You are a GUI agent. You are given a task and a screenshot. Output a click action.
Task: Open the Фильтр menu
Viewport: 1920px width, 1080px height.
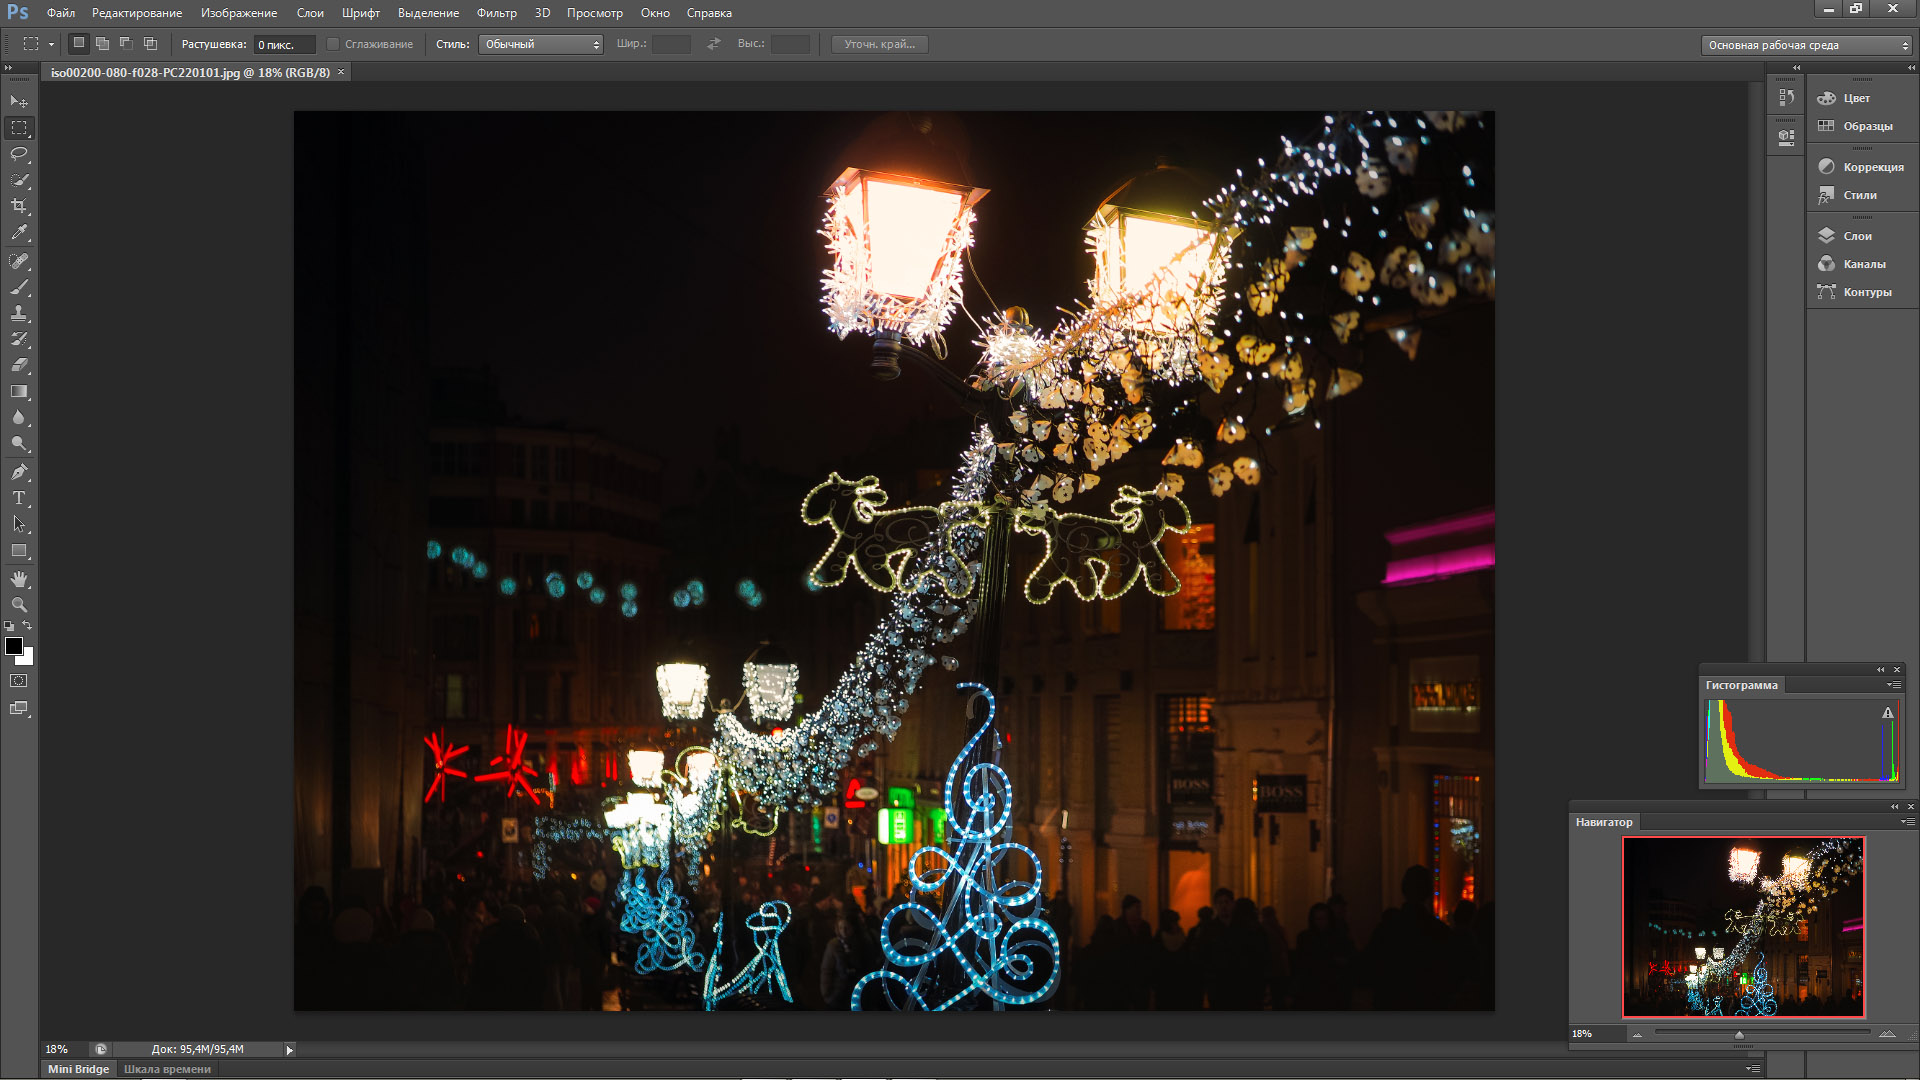coord(496,13)
